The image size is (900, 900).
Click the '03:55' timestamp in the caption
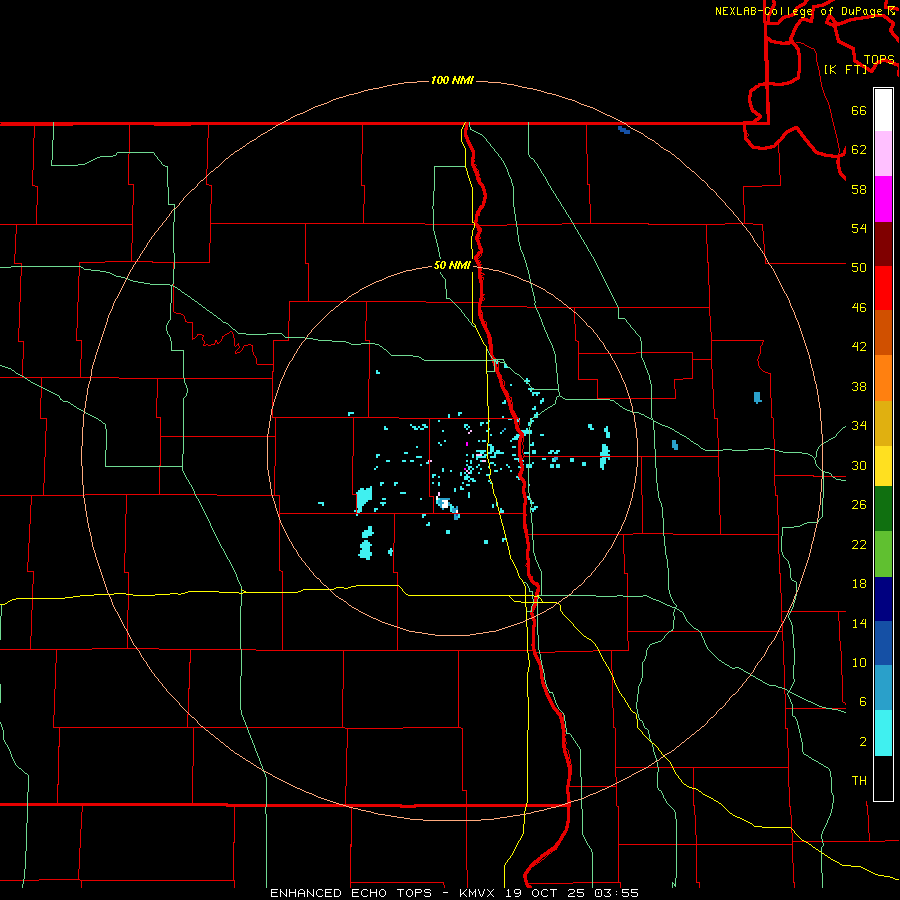tap(617, 893)
